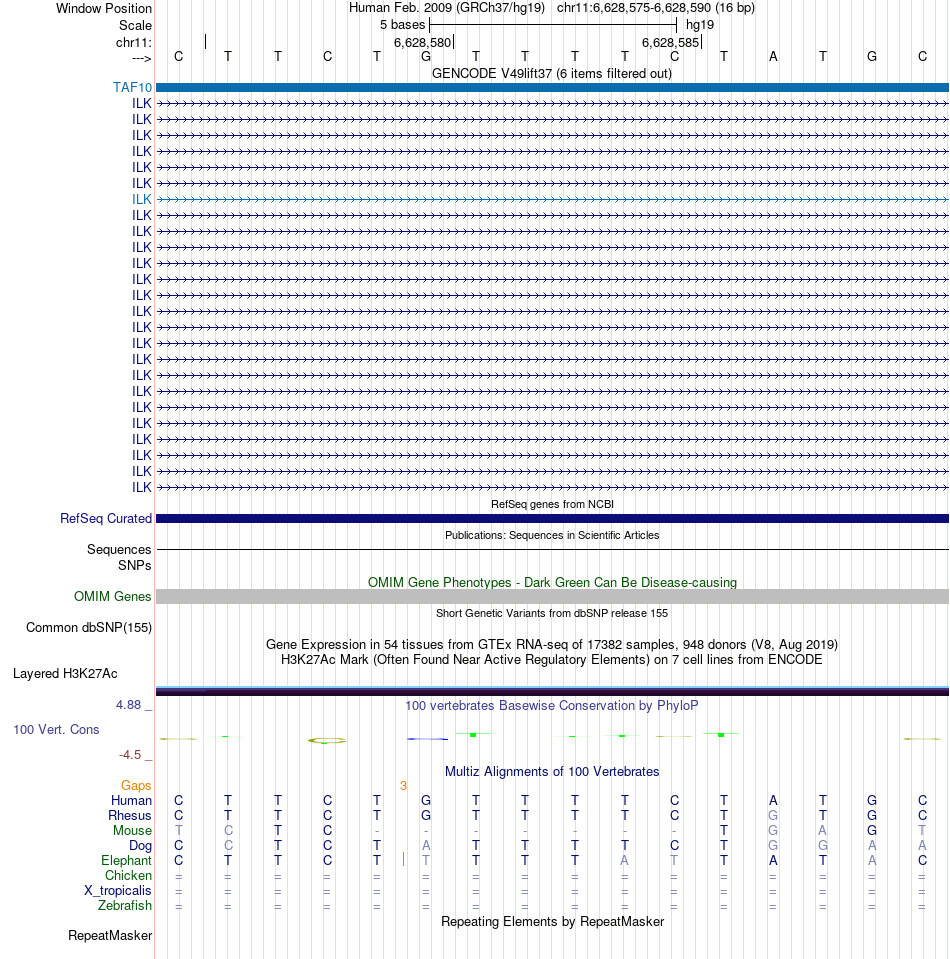Click the Mouse alignment row label
950x959 pixels.
click(x=132, y=831)
